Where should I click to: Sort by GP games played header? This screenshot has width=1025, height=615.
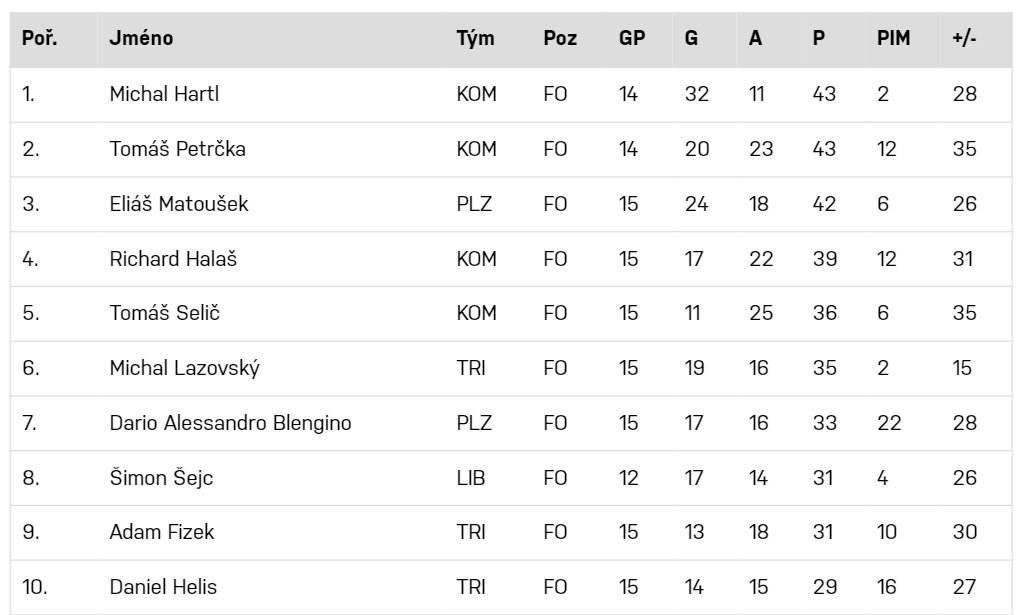[632, 39]
